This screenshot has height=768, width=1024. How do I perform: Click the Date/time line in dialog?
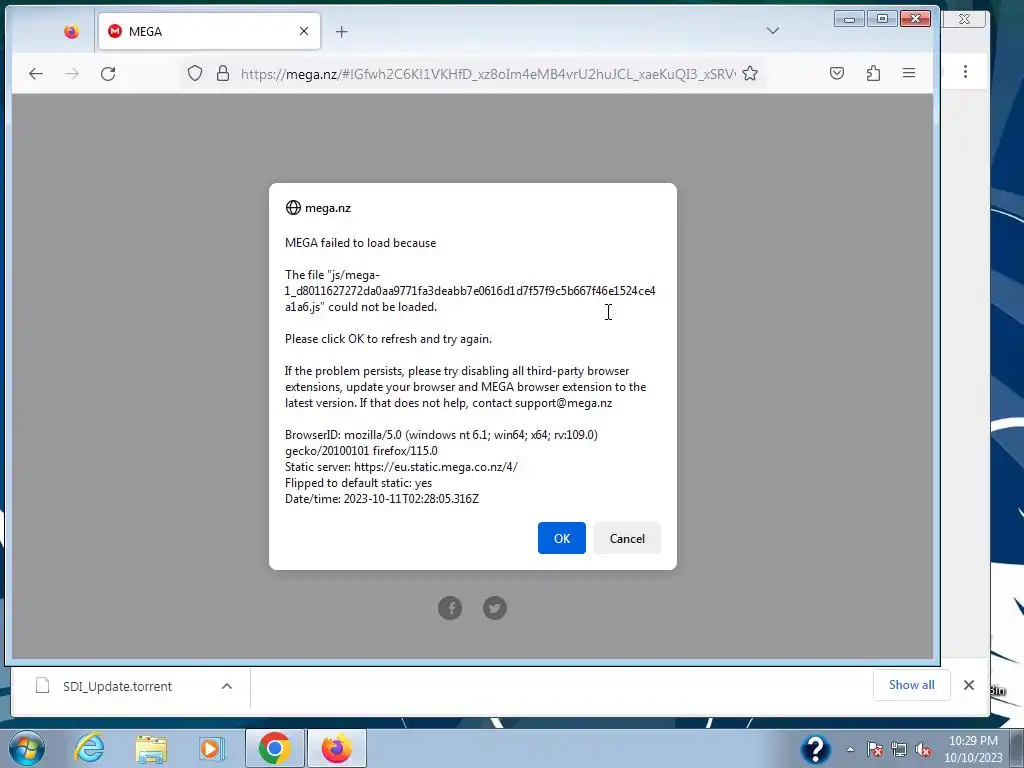[381, 499]
